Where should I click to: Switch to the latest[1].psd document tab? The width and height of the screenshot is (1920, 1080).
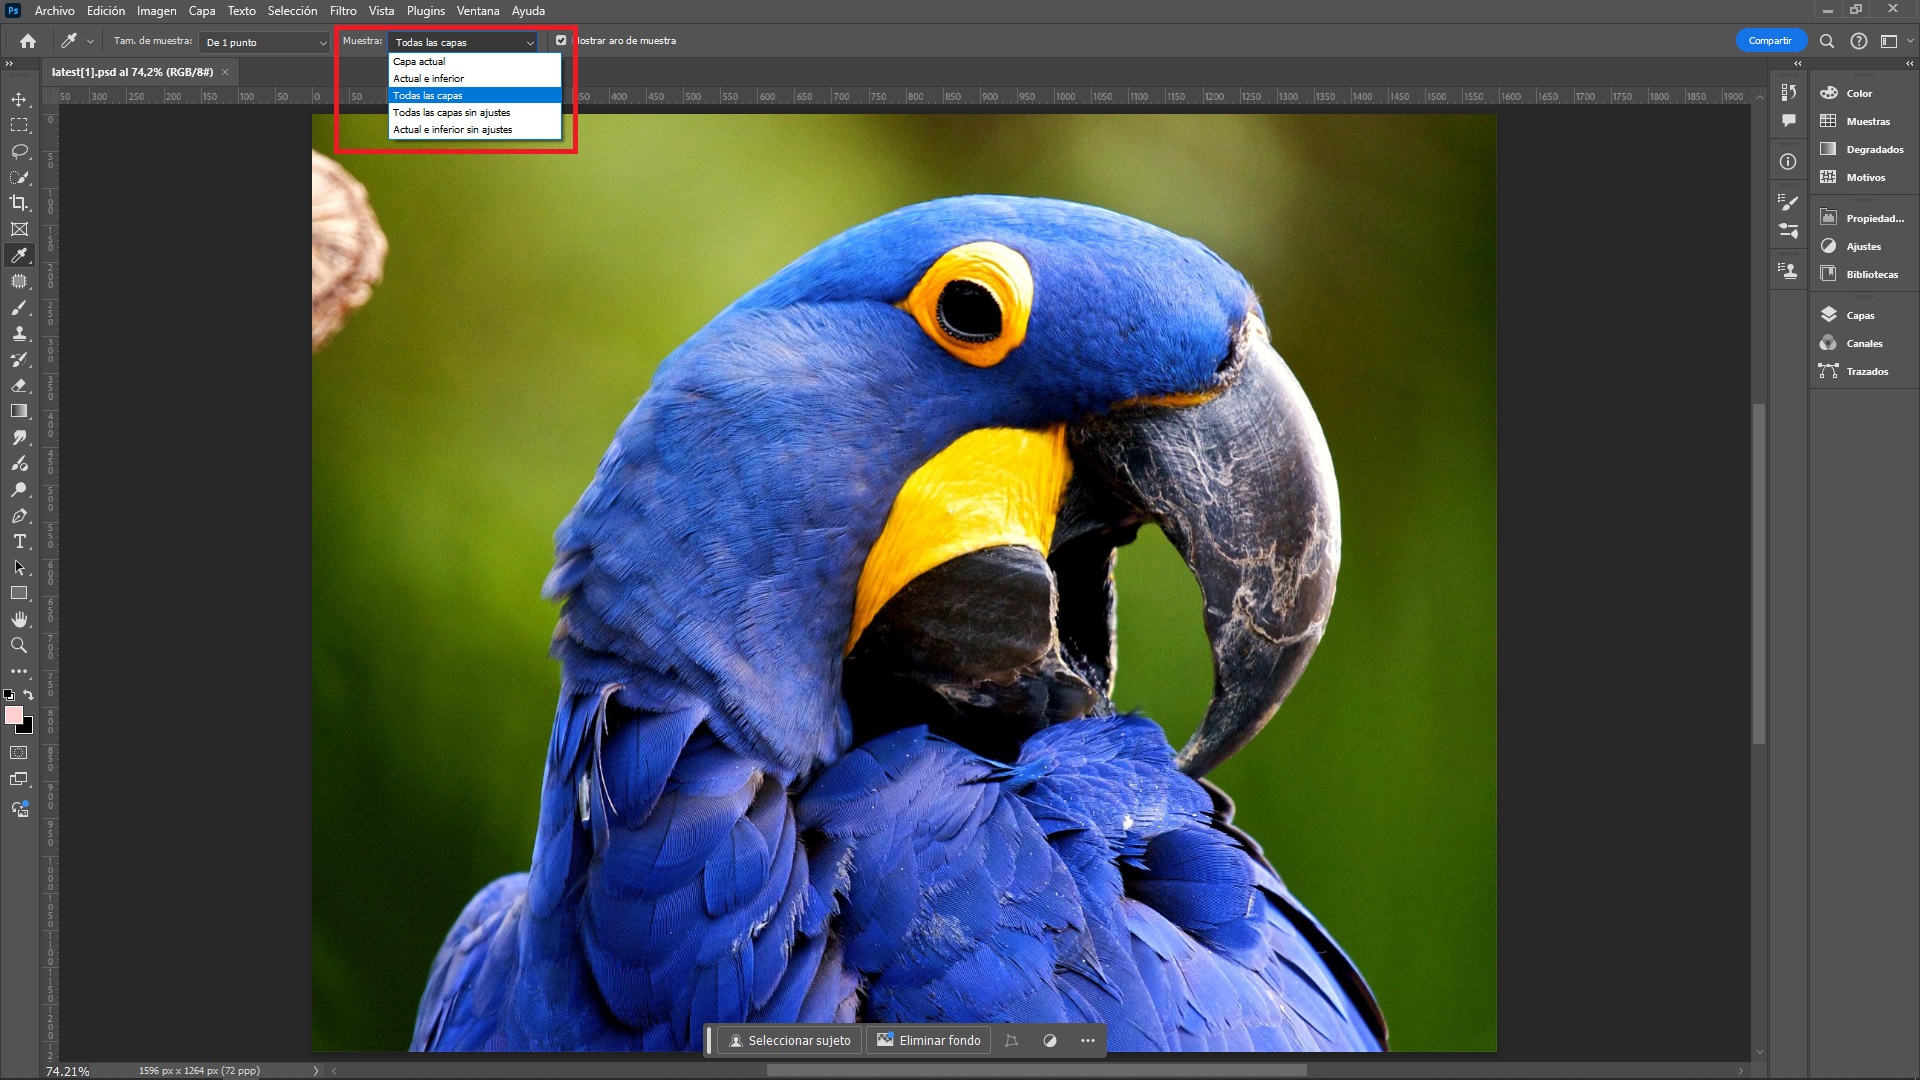[132, 72]
